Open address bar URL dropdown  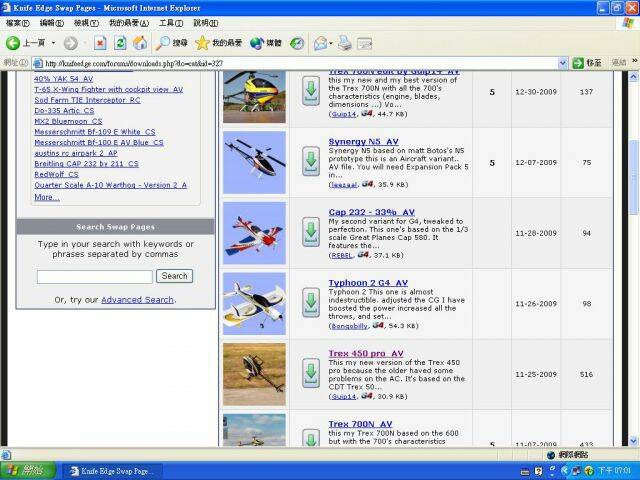563,63
